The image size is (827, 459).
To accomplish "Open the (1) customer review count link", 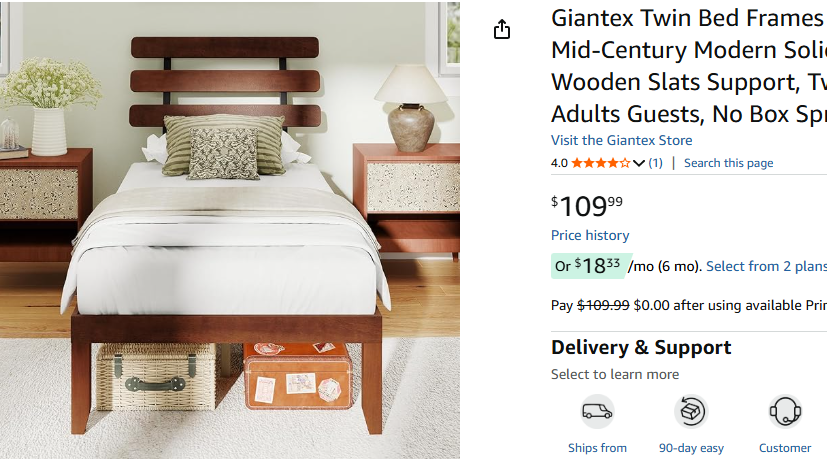I will click(655, 163).
